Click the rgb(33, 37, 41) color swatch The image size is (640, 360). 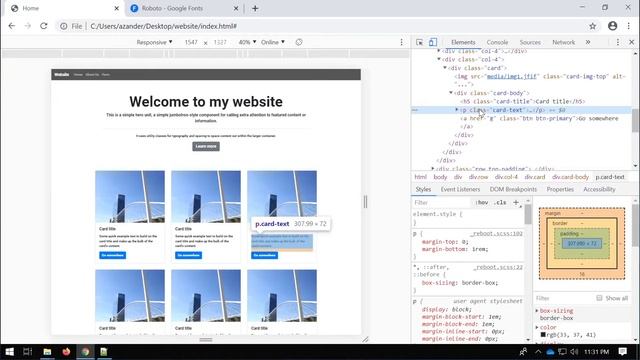click(543, 335)
